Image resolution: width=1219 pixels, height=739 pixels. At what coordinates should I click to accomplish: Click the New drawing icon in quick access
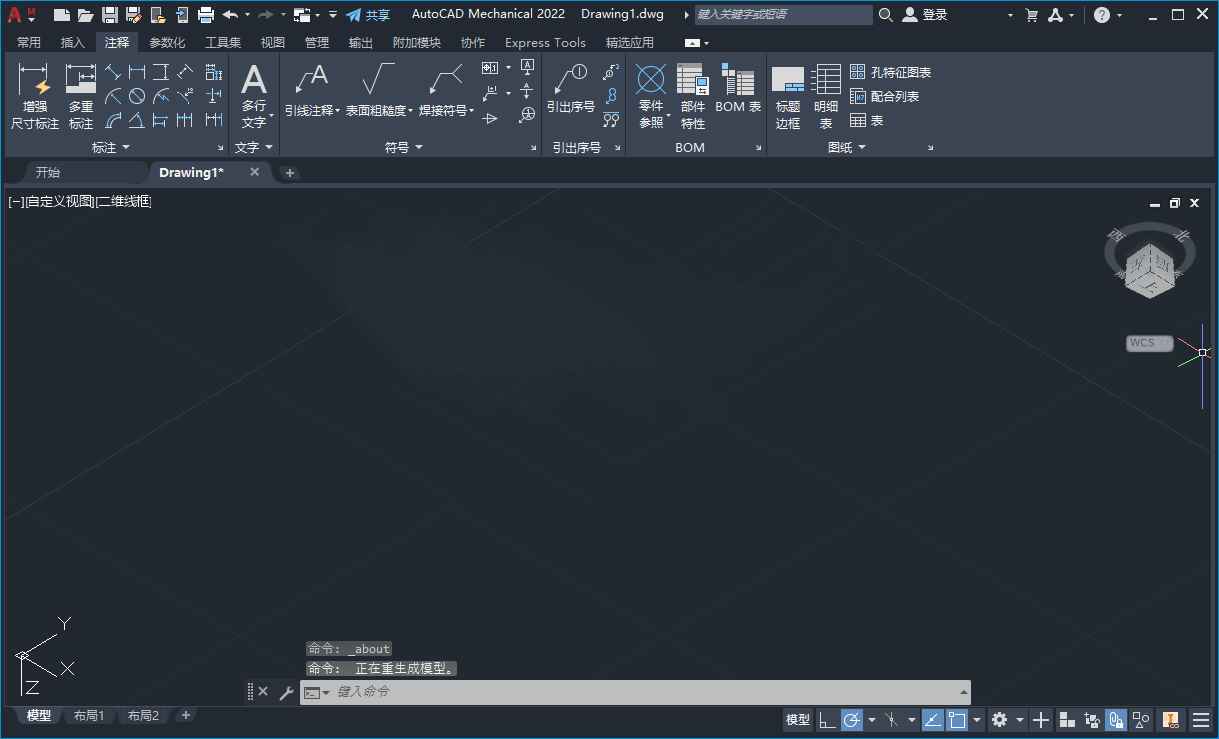coord(62,15)
